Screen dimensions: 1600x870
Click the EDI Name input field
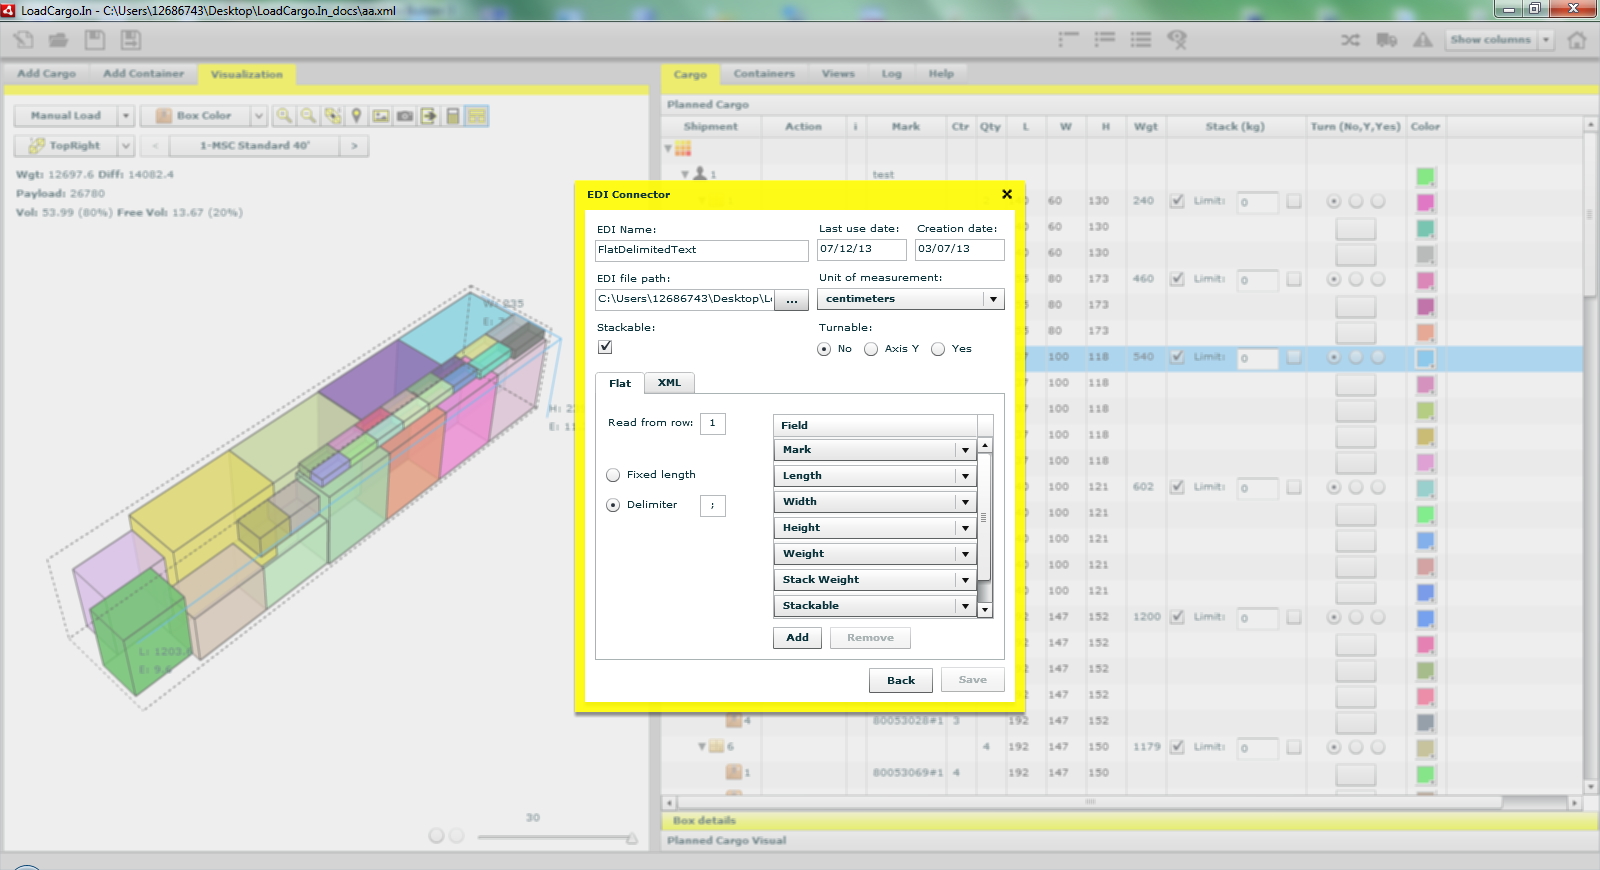coord(701,250)
